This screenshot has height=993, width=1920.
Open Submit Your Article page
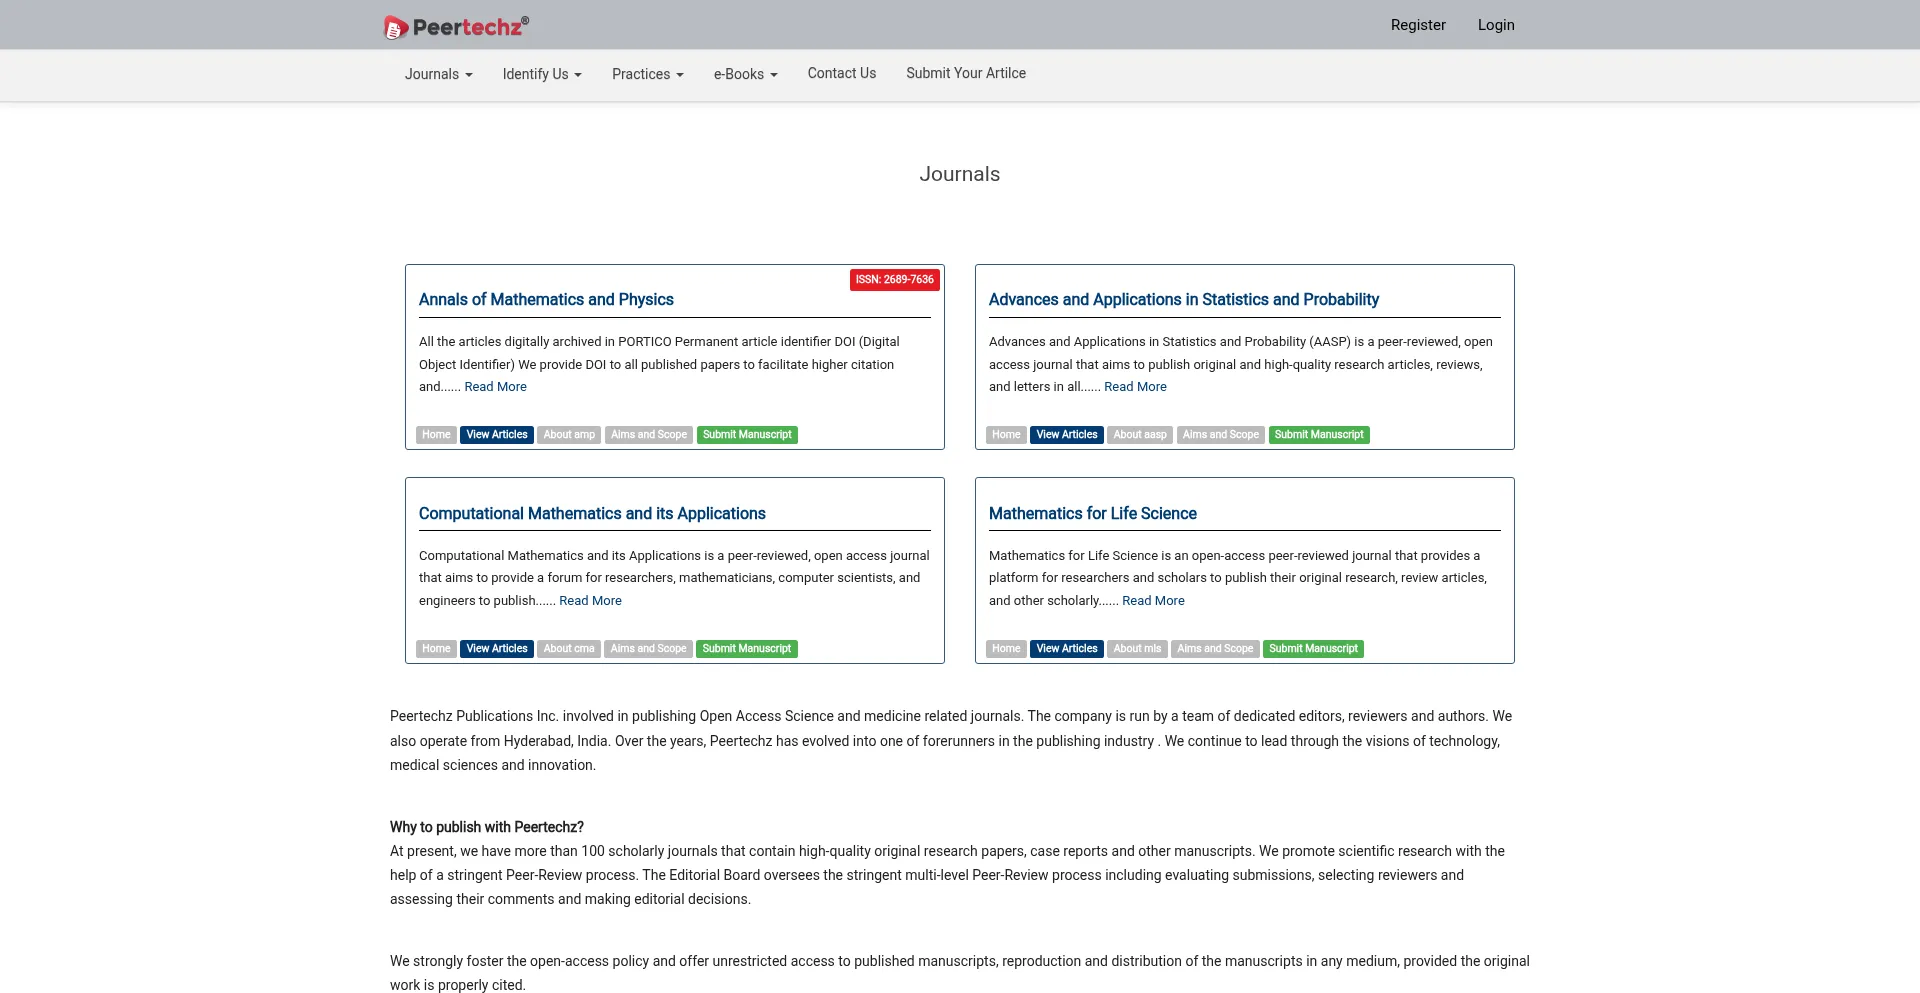(x=965, y=73)
